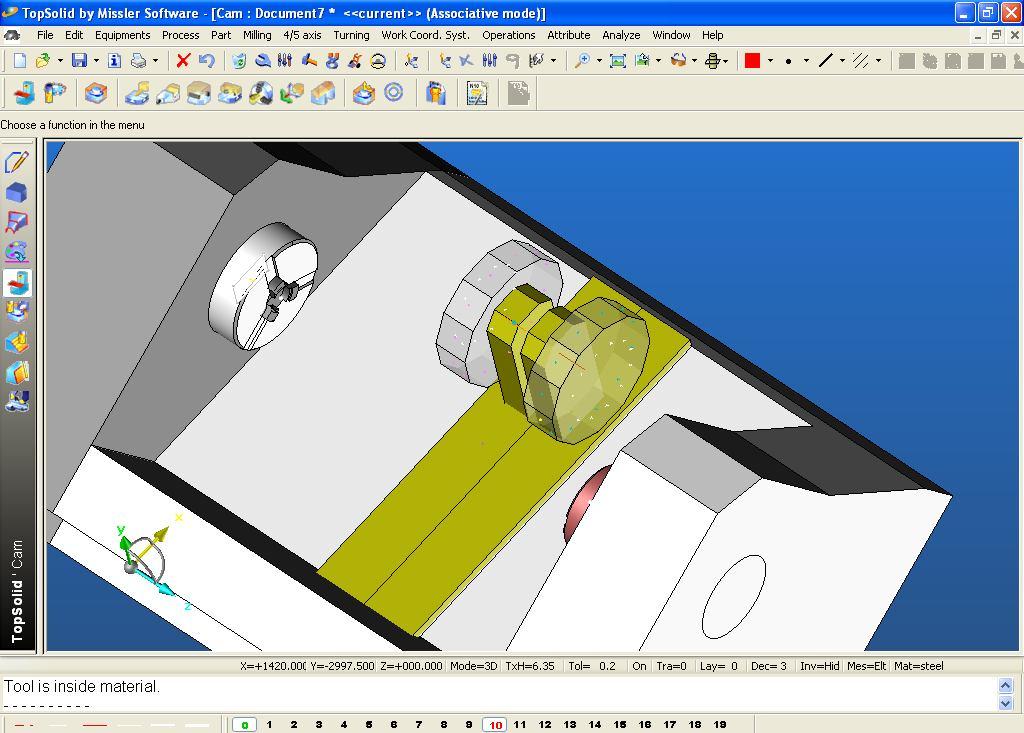Screen dimensions: 1024x733
Task: Click the red X delete icon
Action: (183, 61)
